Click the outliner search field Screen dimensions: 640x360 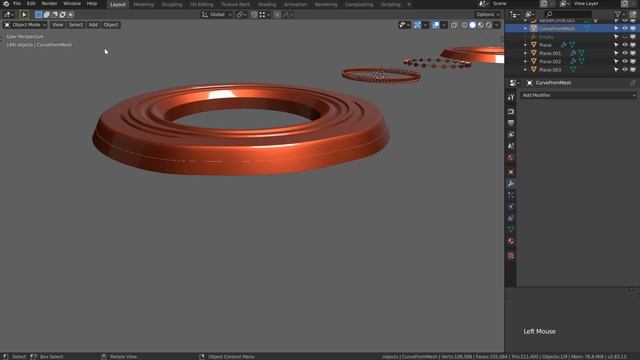pyautogui.click(x=568, y=15)
